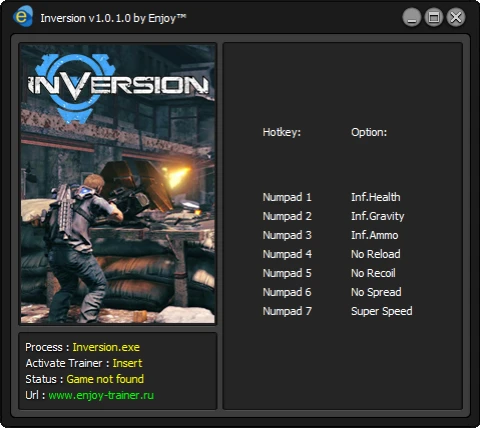
Task: Open the www.enjoy-trainer.ru link
Action: tap(101, 395)
